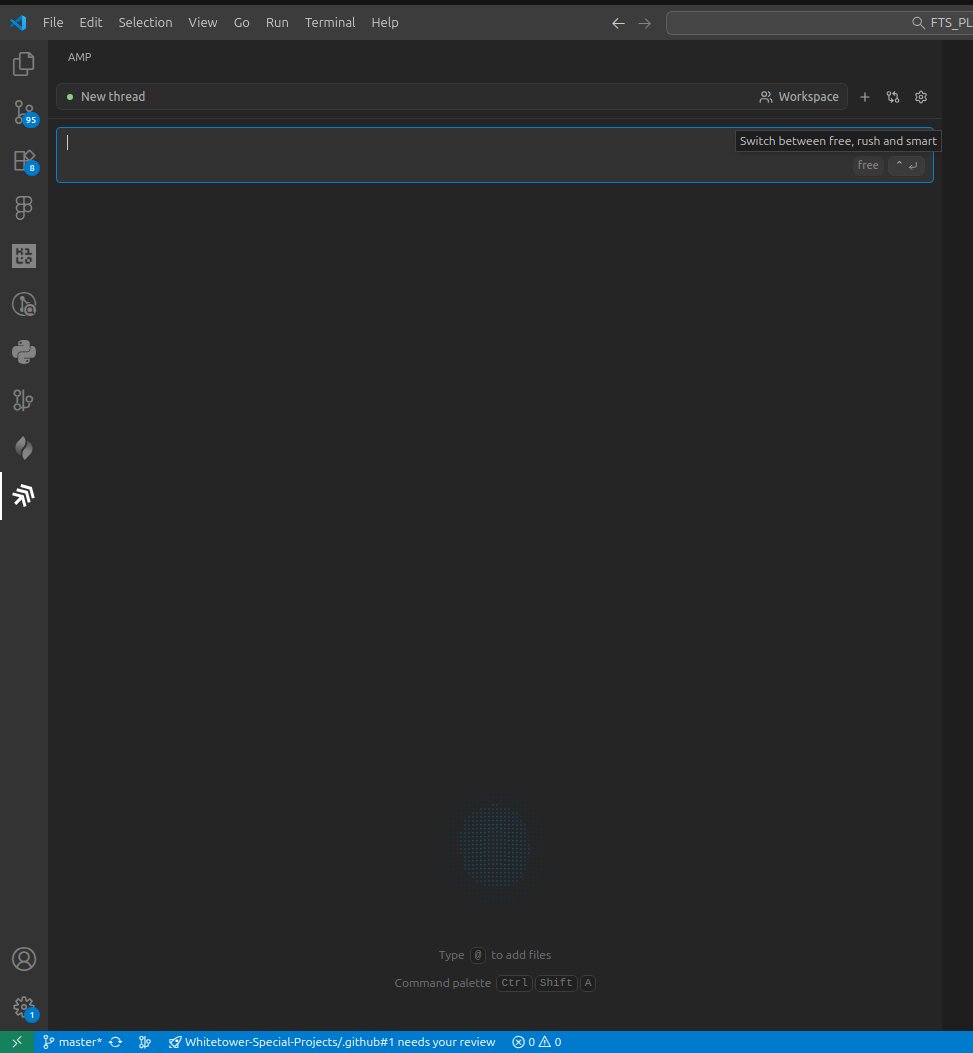Open the Run menu
This screenshot has width=973, height=1053.
click(276, 22)
